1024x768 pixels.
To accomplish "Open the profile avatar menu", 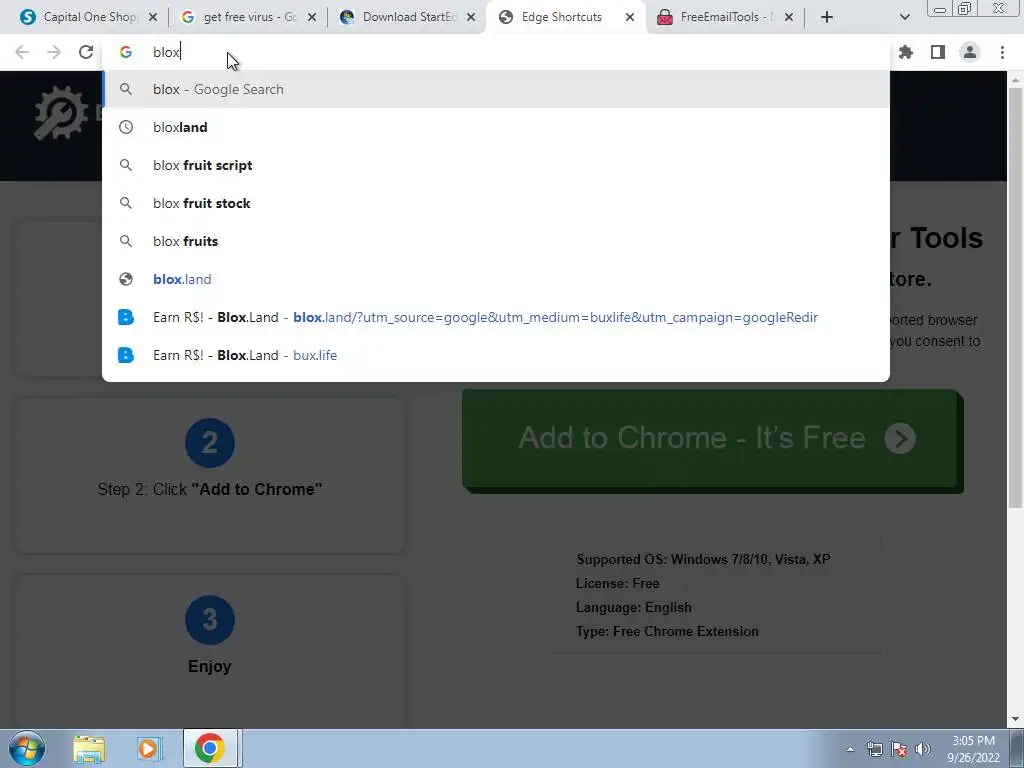I will tap(970, 52).
